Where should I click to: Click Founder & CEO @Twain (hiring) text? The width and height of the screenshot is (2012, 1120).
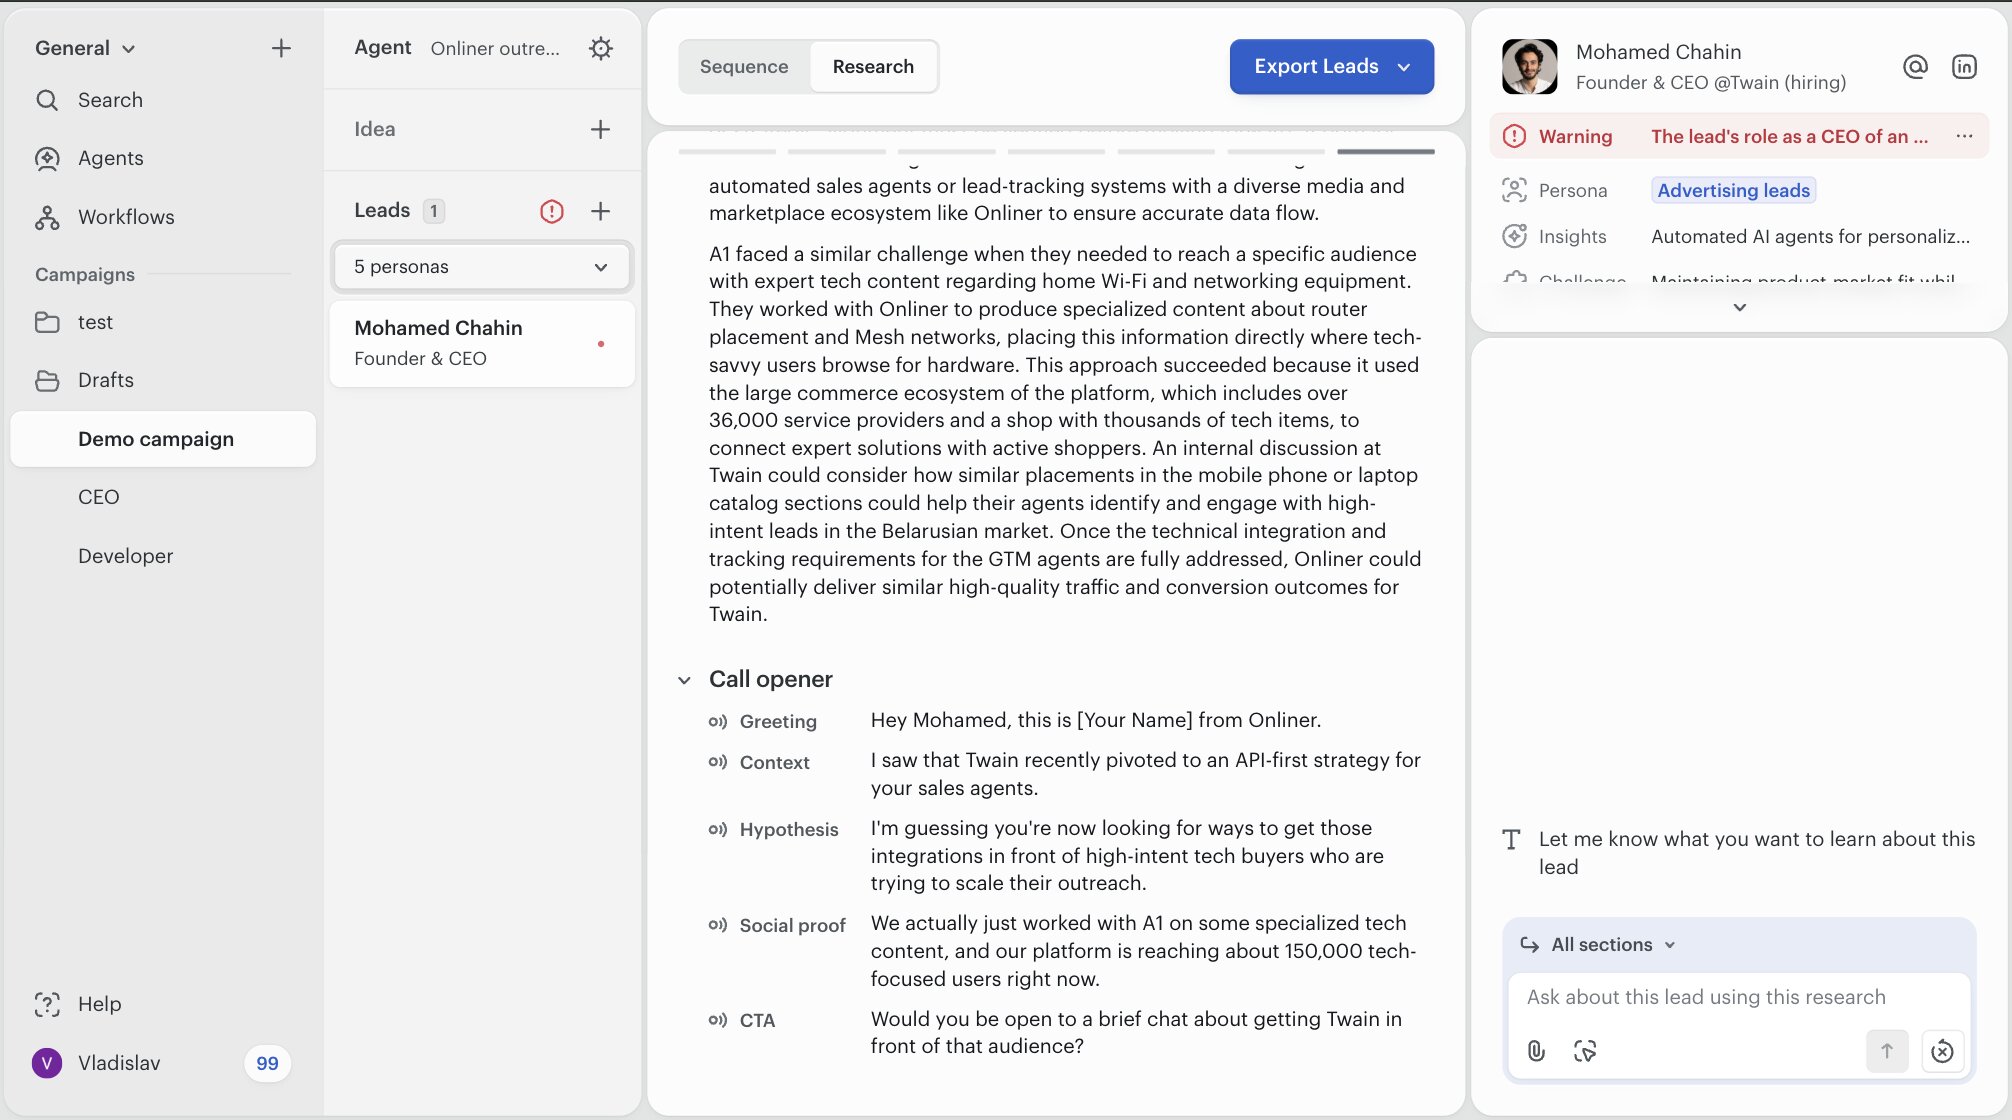[1710, 82]
